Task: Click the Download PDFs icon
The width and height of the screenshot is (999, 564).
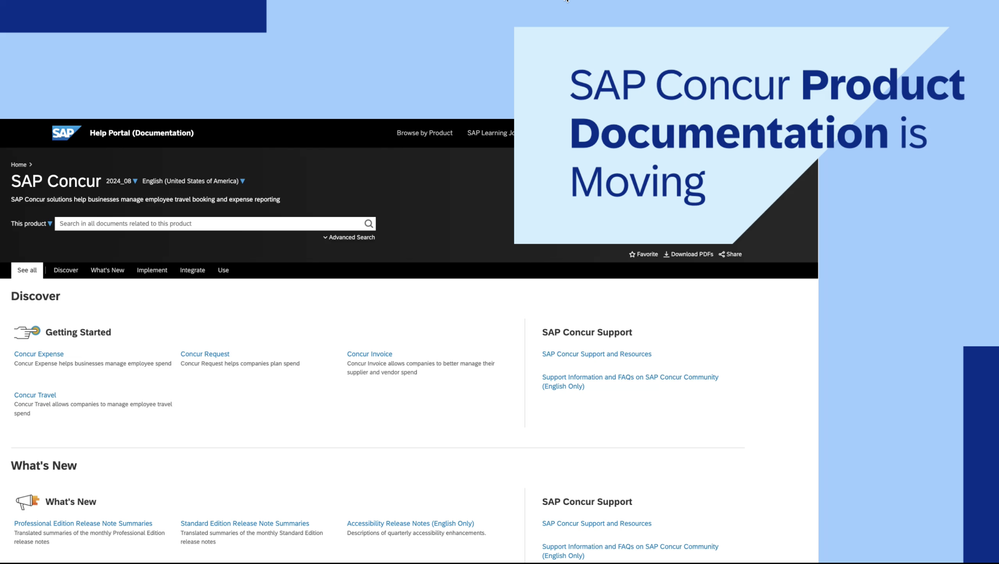Action: point(666,254)
